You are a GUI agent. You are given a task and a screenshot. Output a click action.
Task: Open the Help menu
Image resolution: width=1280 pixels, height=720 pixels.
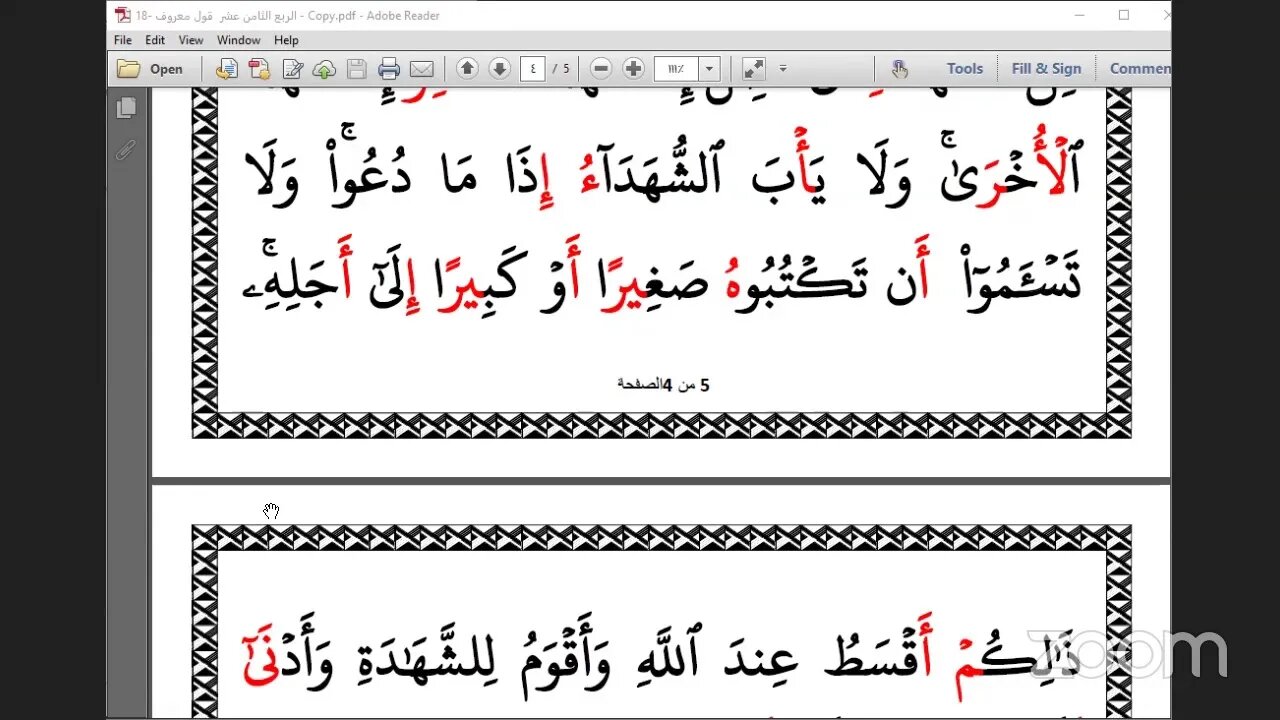pos(286,40)
